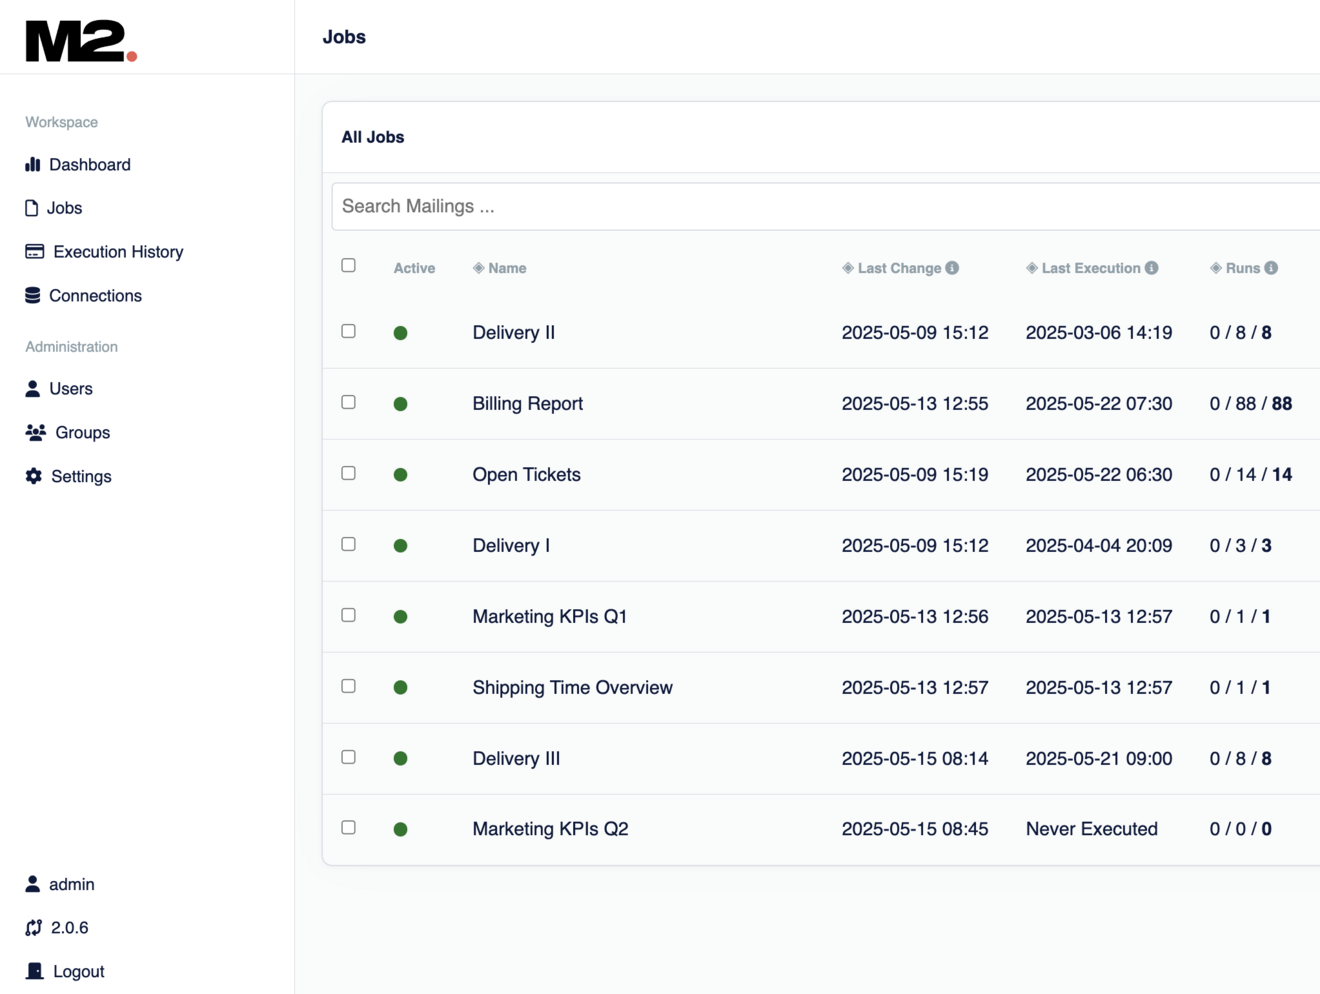1320x994 pixels.
Task: Open the Users administration page
Action: 71,388
